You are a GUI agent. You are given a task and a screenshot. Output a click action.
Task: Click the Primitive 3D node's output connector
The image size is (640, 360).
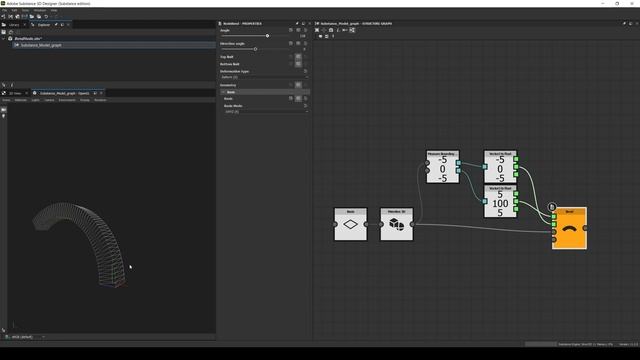[412, 224]
